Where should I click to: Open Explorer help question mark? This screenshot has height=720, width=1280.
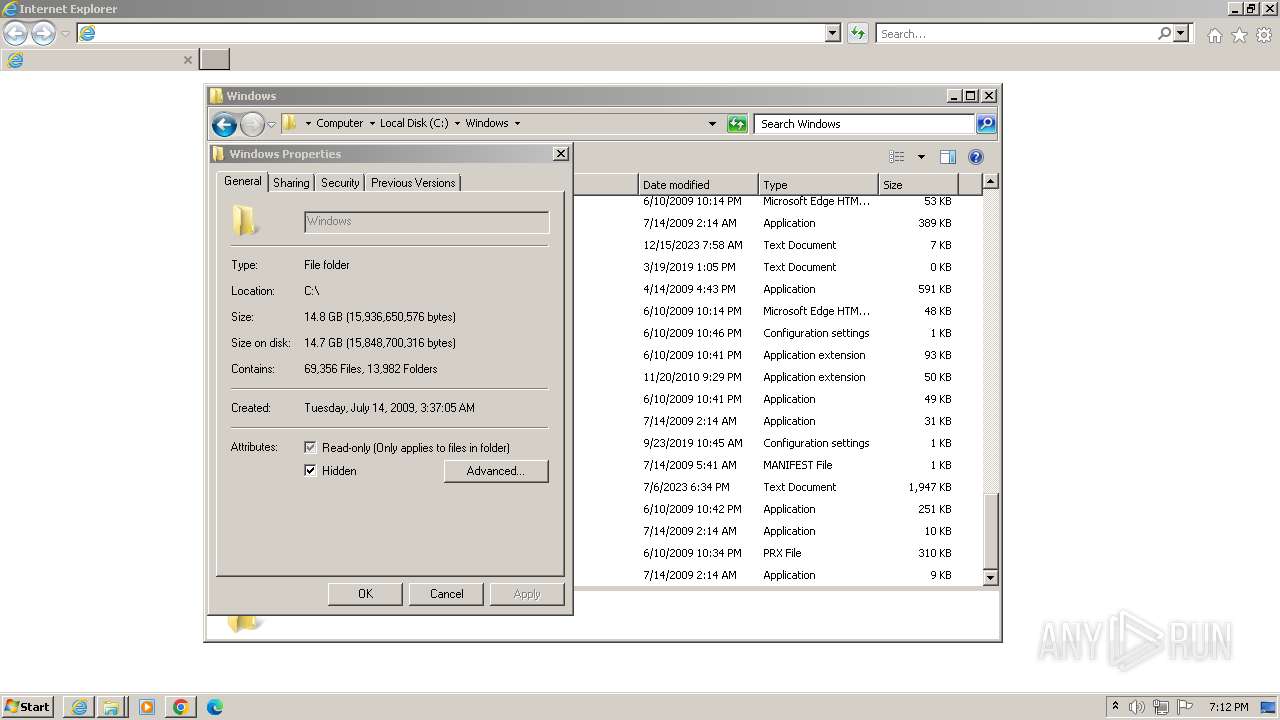pyautogui.click(x=976, y=157)
